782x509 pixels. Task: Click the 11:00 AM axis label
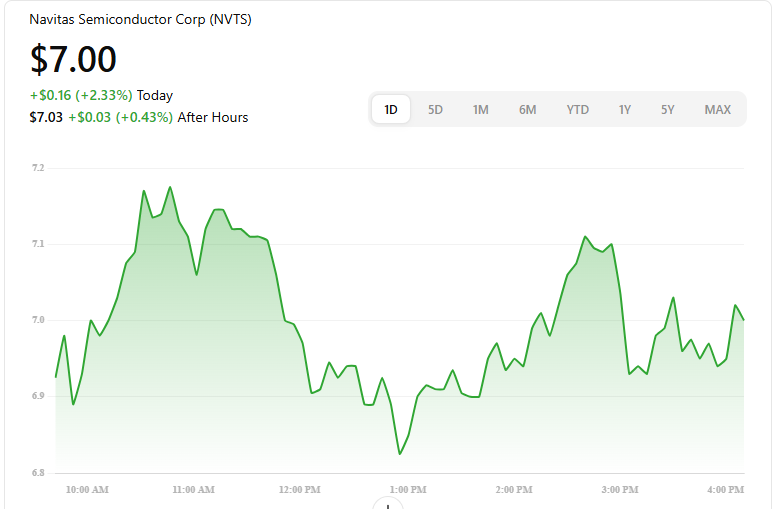(x=194, y=490)
